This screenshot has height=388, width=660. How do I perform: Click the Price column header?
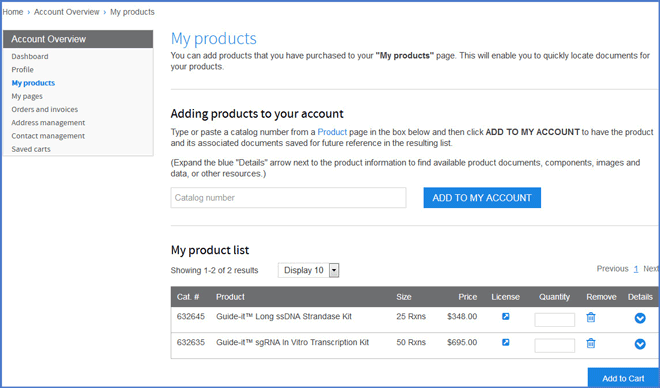point(468,297)
